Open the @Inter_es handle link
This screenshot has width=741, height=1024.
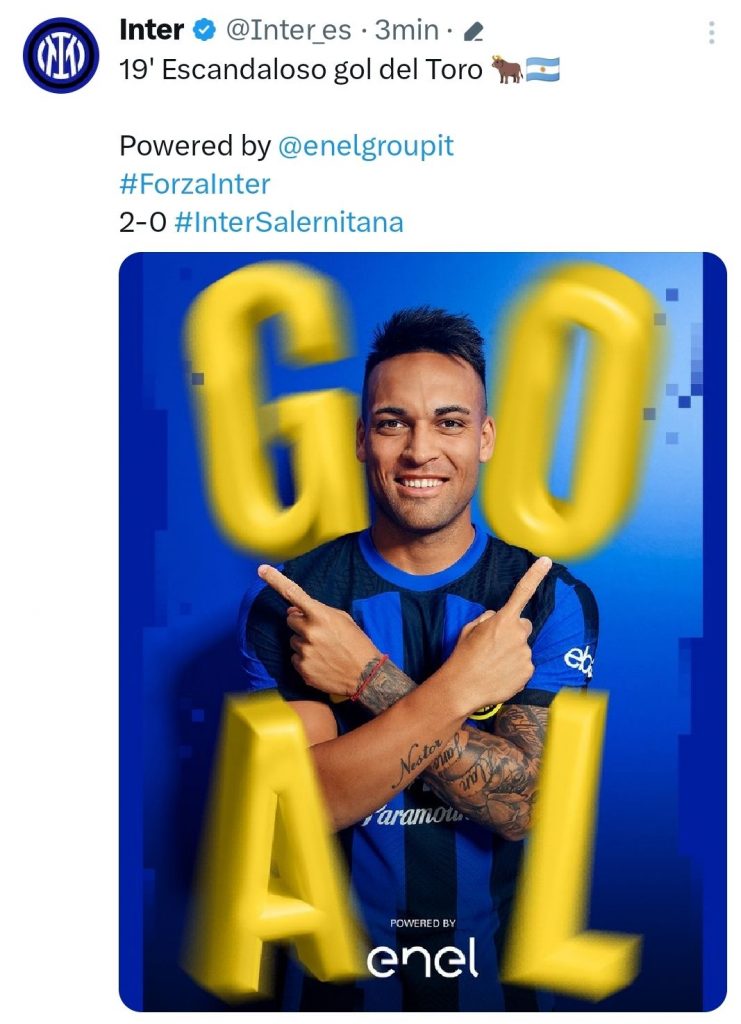288,31
